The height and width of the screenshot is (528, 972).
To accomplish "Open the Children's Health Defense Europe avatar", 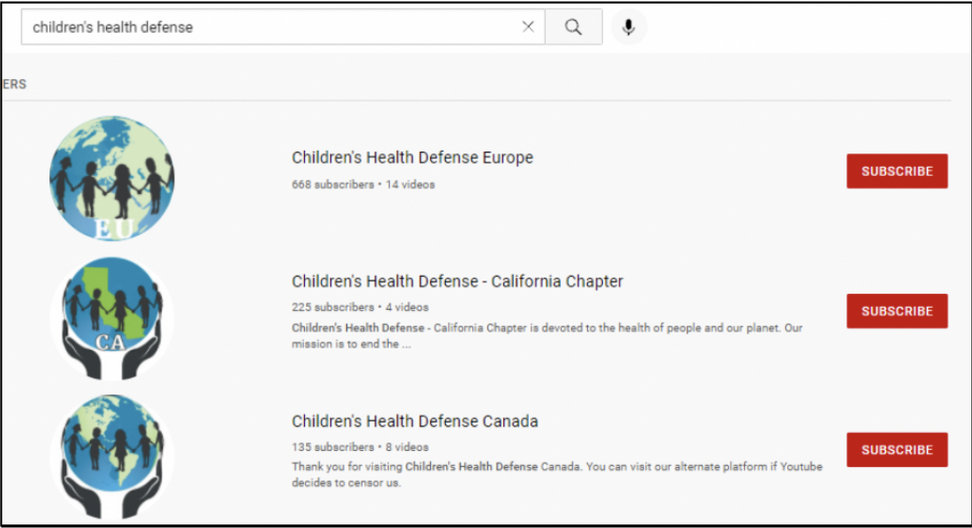I will [x=112, y=178].
